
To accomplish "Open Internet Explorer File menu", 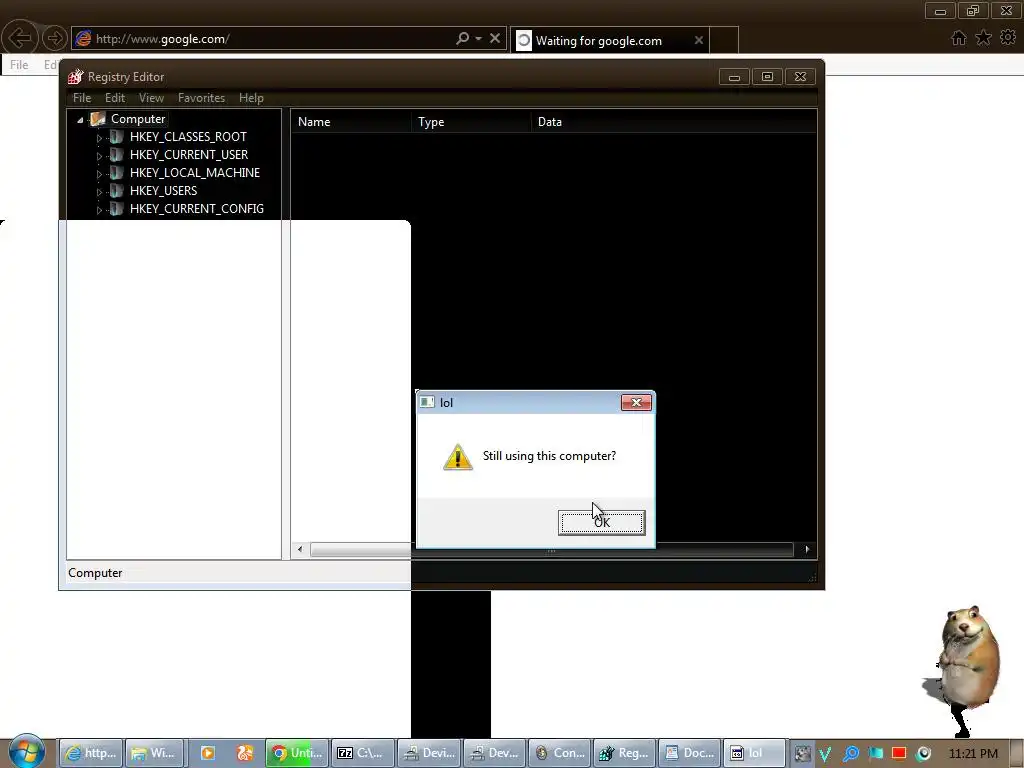I will (x=19, y=65).
